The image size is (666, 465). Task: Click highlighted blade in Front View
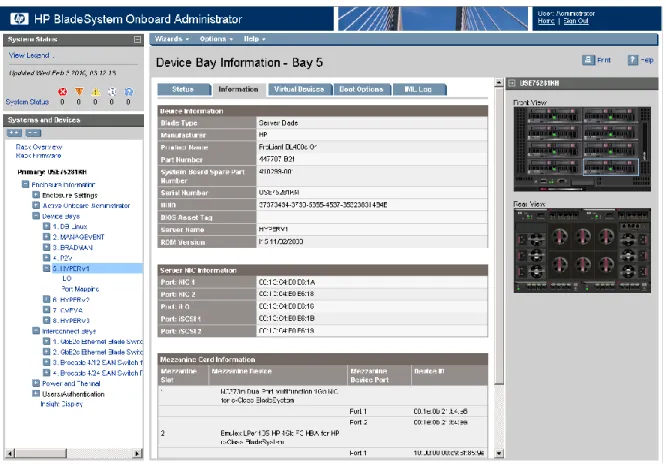click(611, 166)
